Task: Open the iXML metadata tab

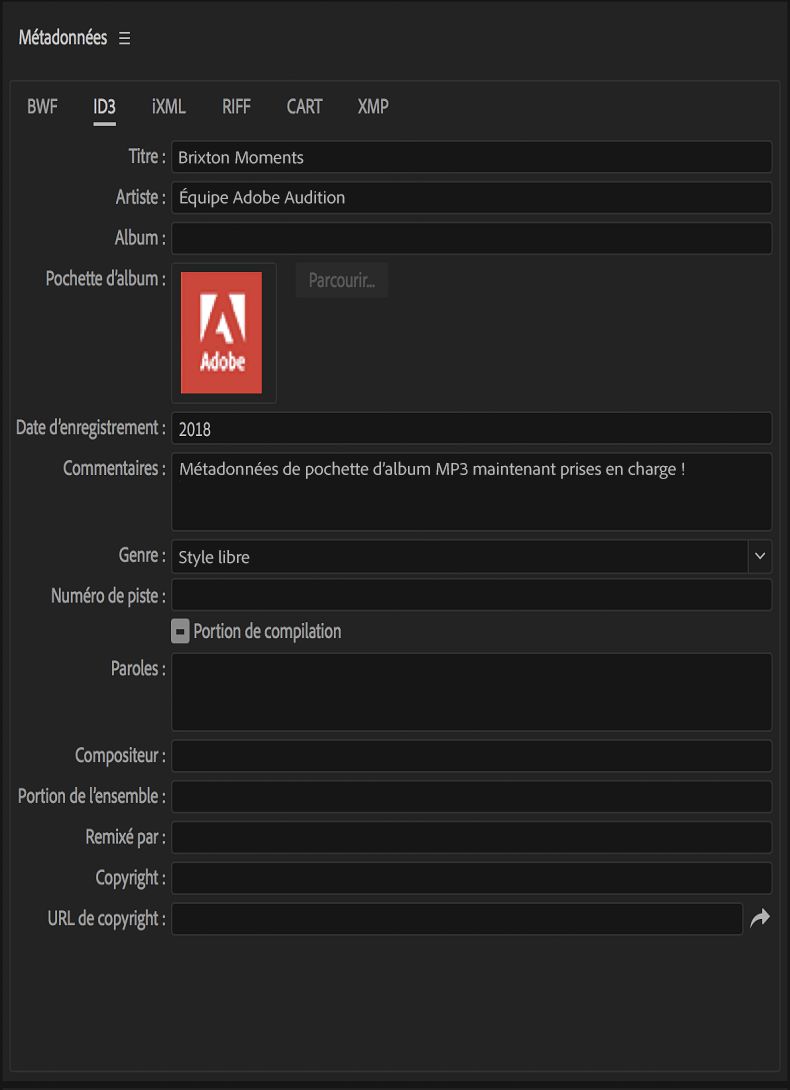Action: point(169,107)
